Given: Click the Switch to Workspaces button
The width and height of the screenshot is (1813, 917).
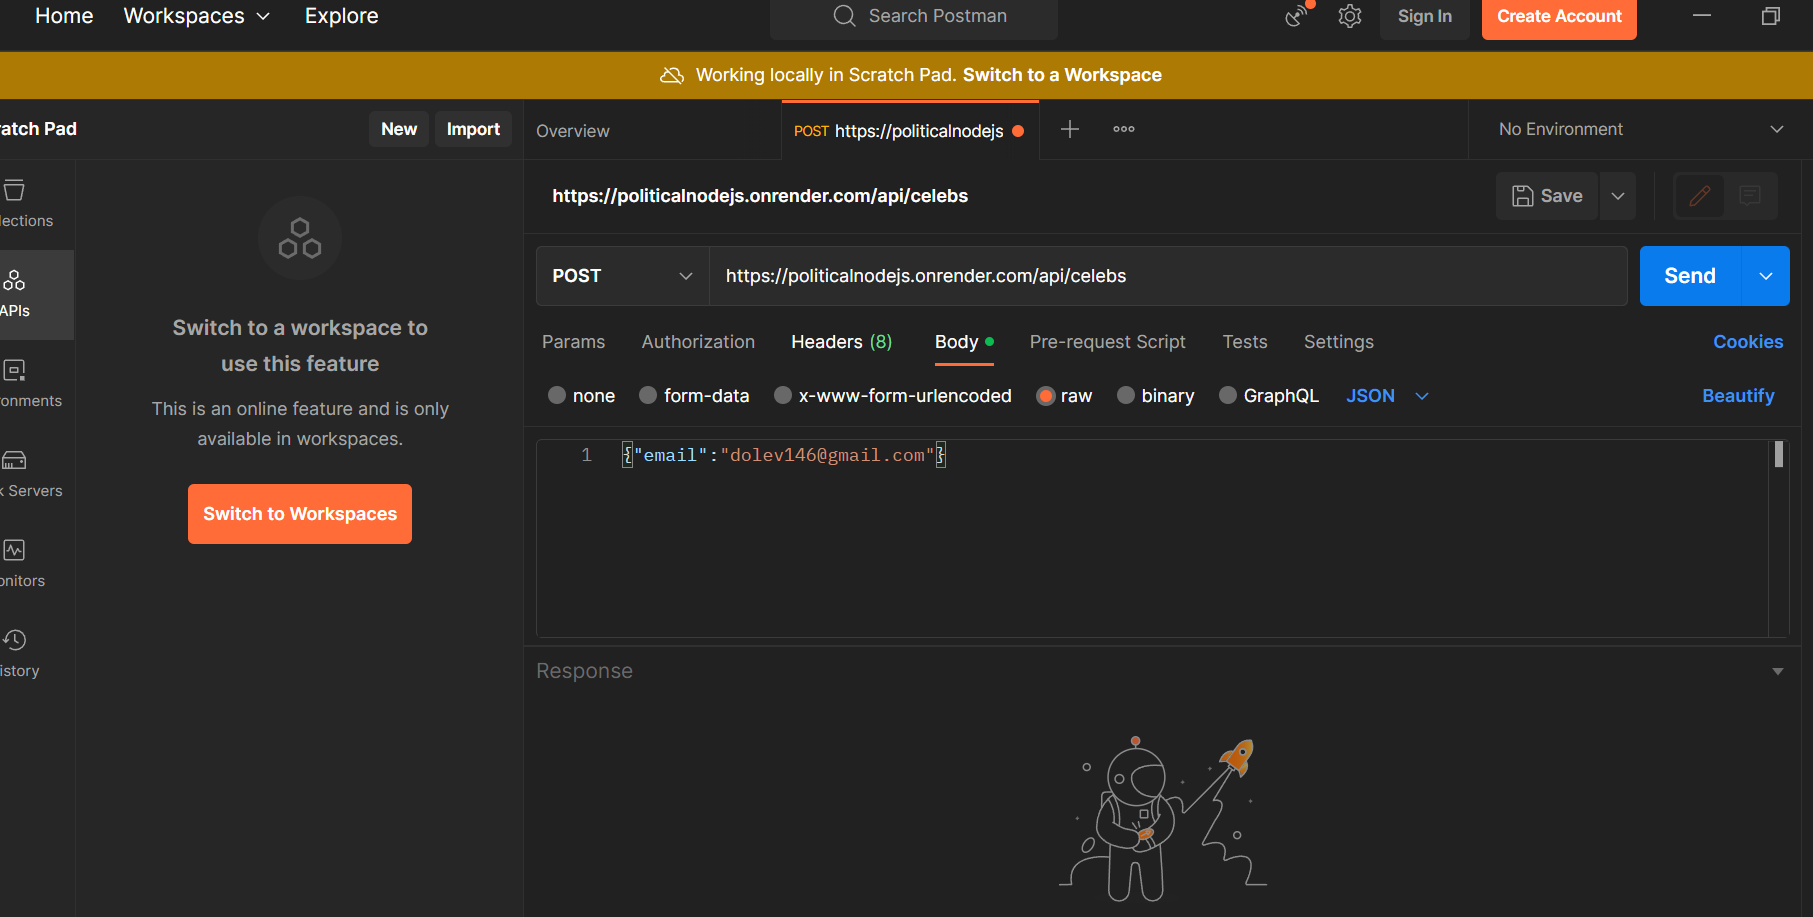Looking at the screenshot, I should pos(299,513).
